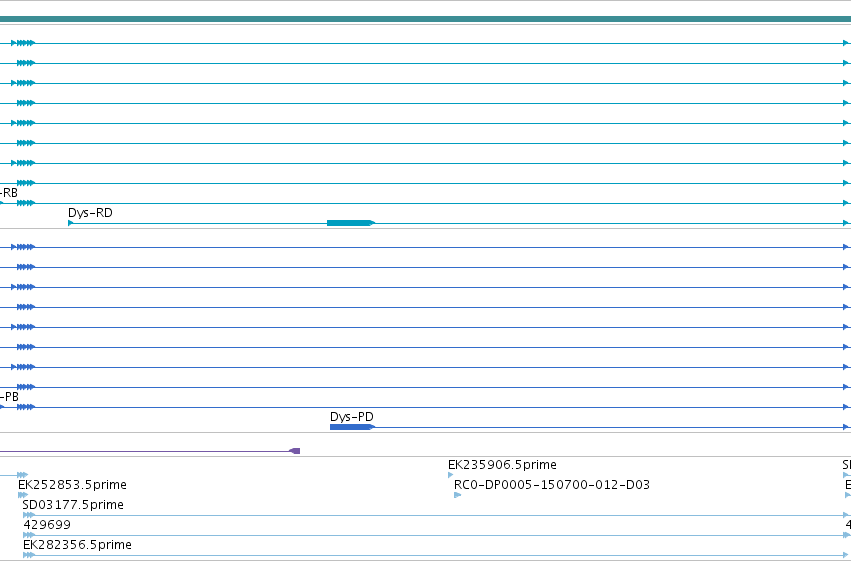Click the arrowhead cluster below SD03177.5prime
Viewport: 851px width, 561px height.
point(29,515)
